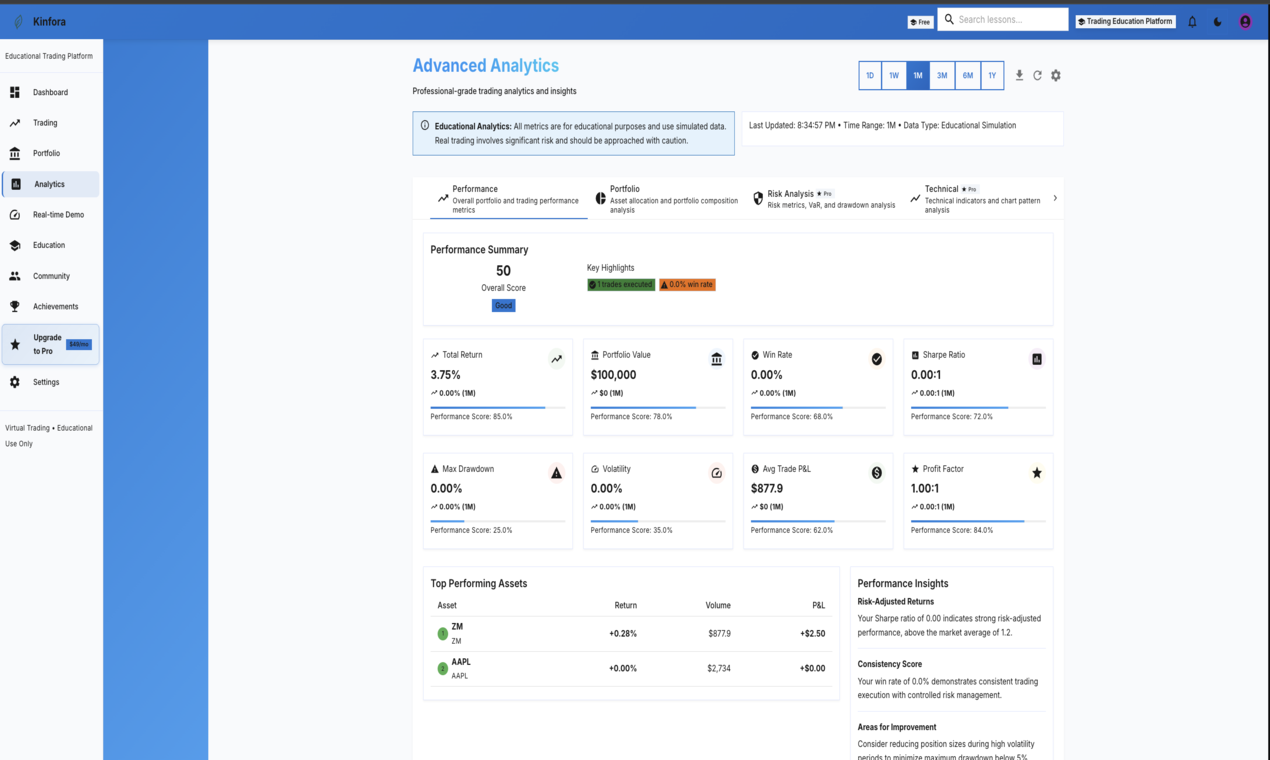Viewport: 1270px width, 760px height.
Task: Click the $2,734 volume value
Action: [x=719, y=668]
